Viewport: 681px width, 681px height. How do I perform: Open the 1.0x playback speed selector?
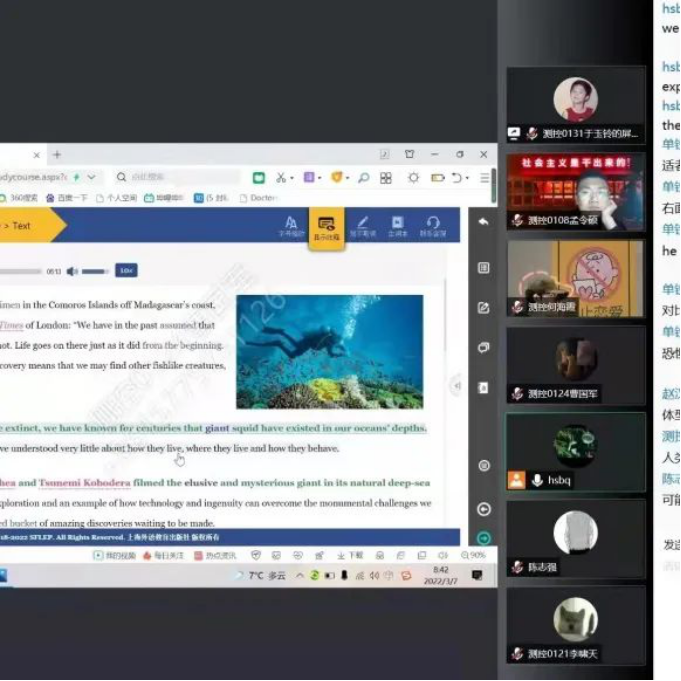[125, 271]
